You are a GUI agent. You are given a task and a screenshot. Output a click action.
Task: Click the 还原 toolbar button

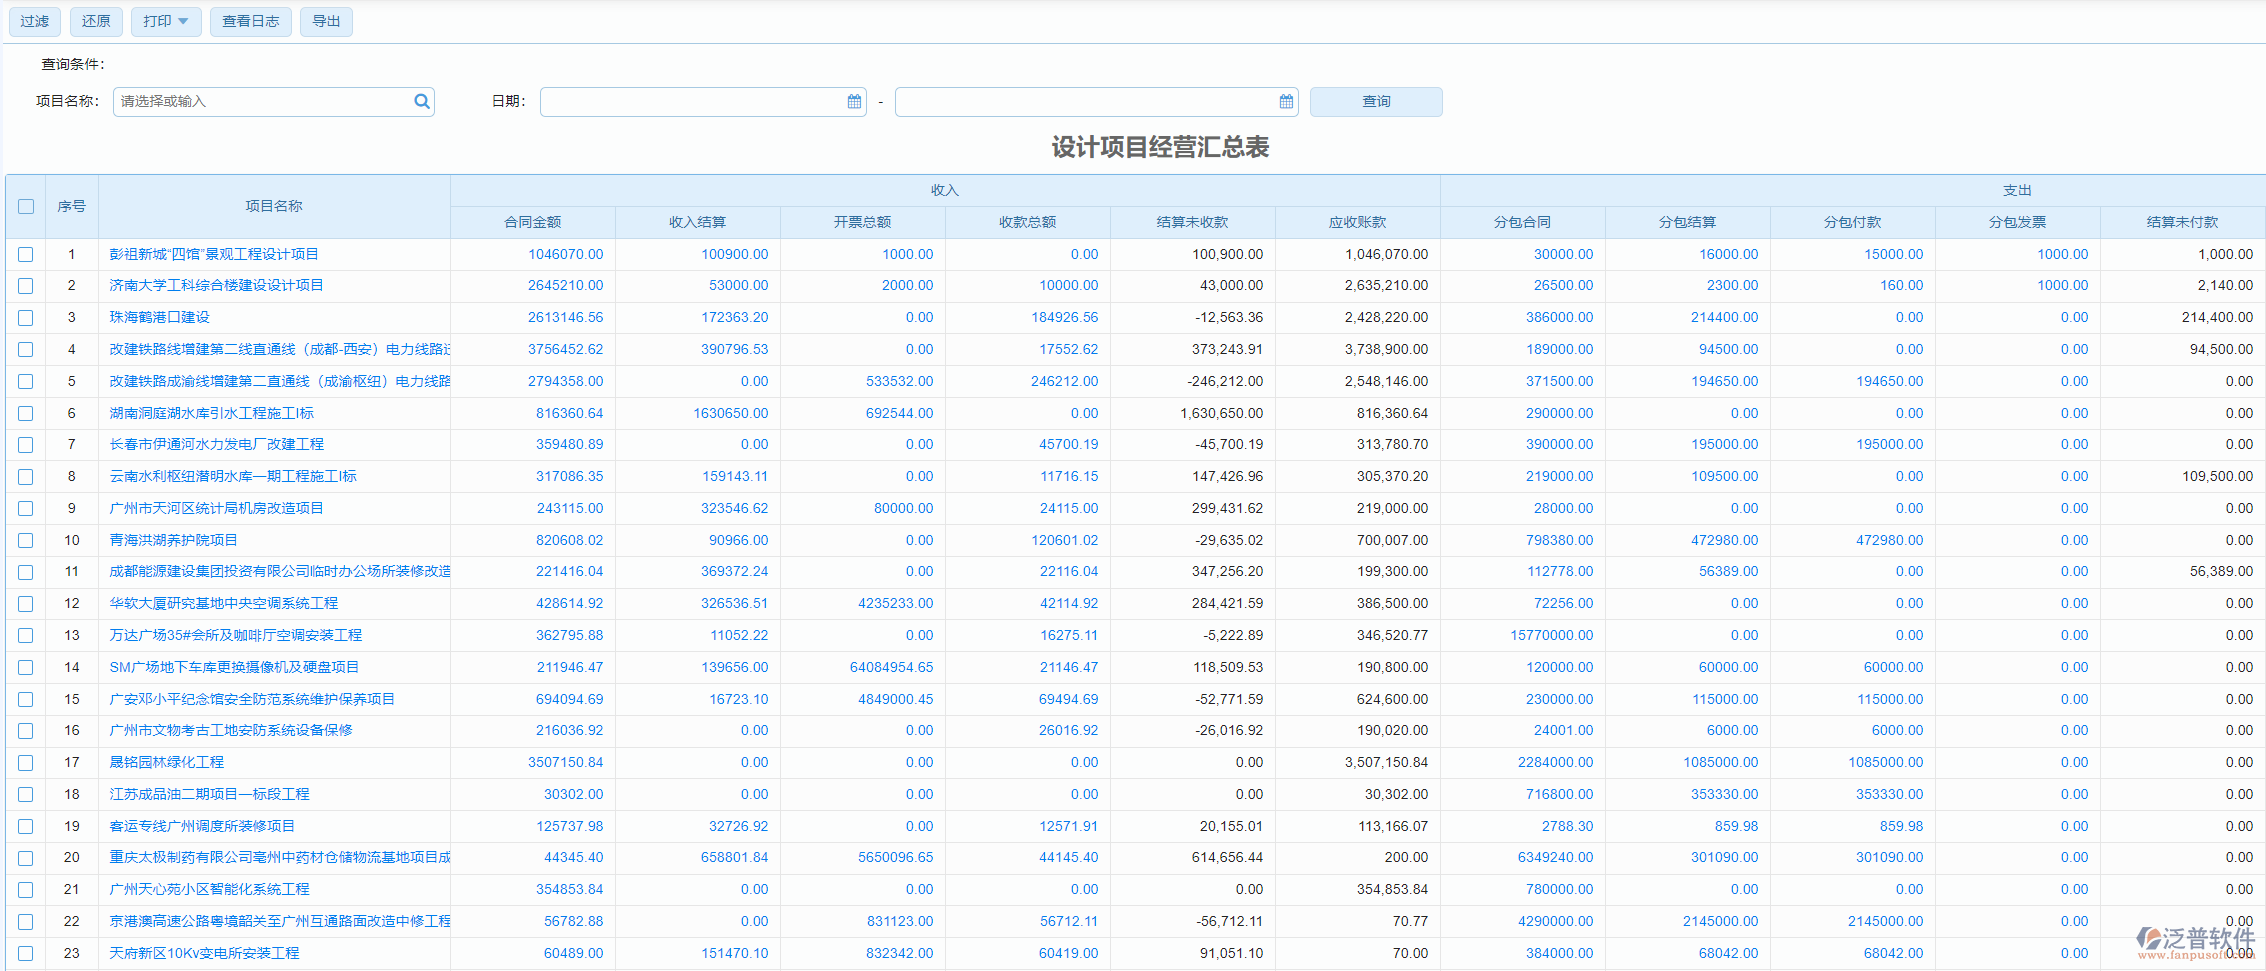96,21
